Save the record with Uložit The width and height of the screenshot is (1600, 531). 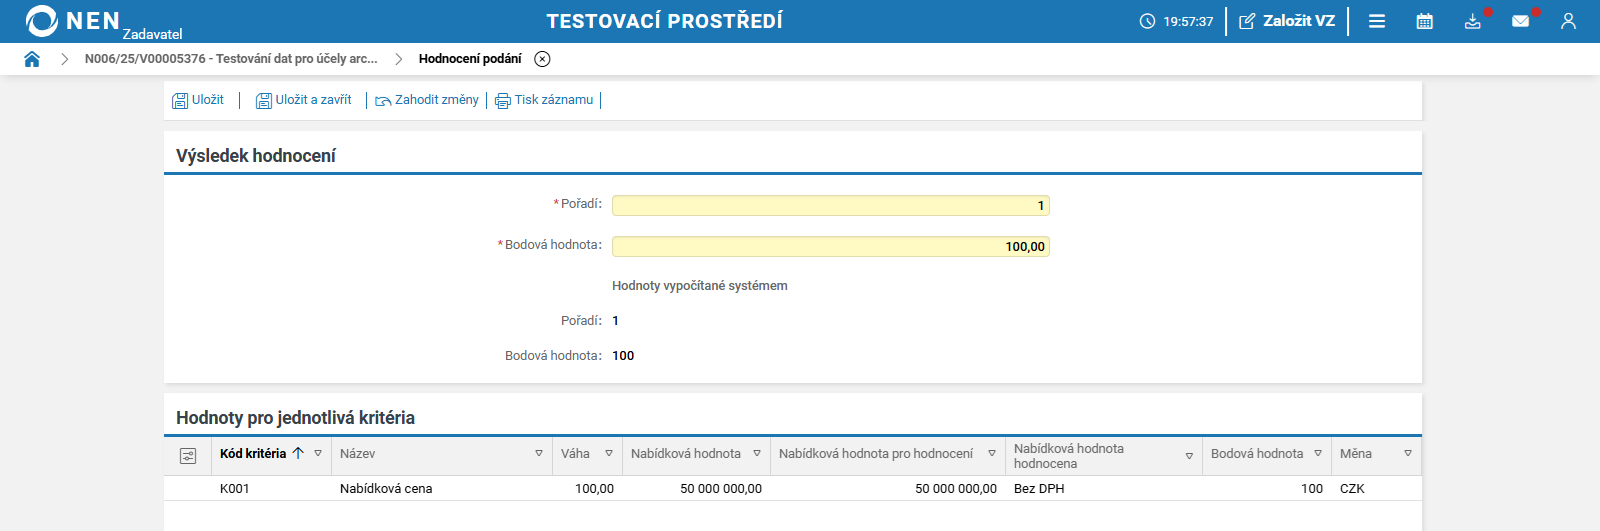(198, 100)
